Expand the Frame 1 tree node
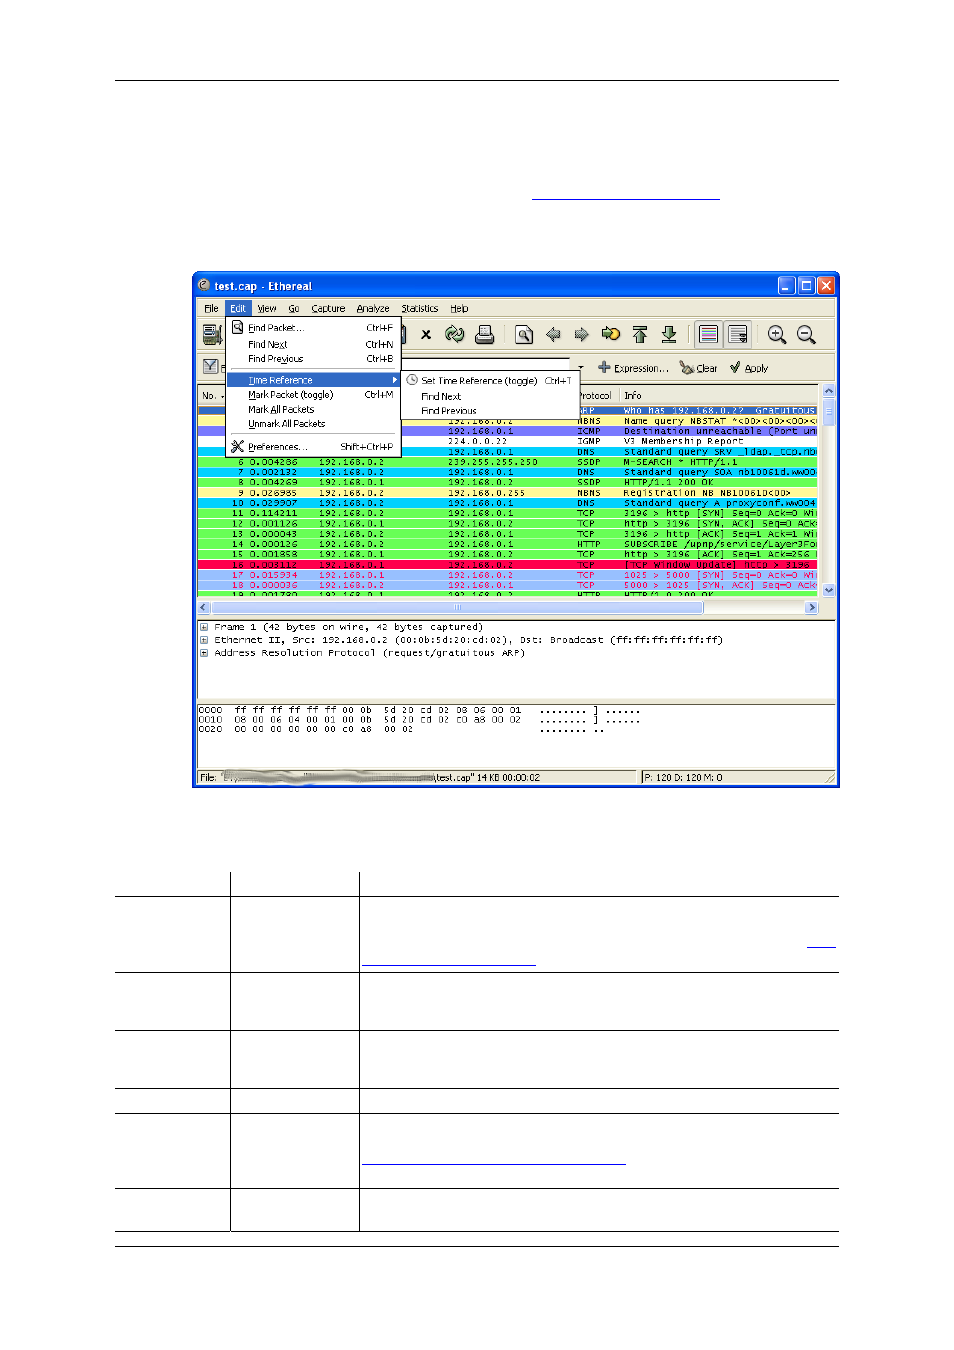 tap(204, 627)
